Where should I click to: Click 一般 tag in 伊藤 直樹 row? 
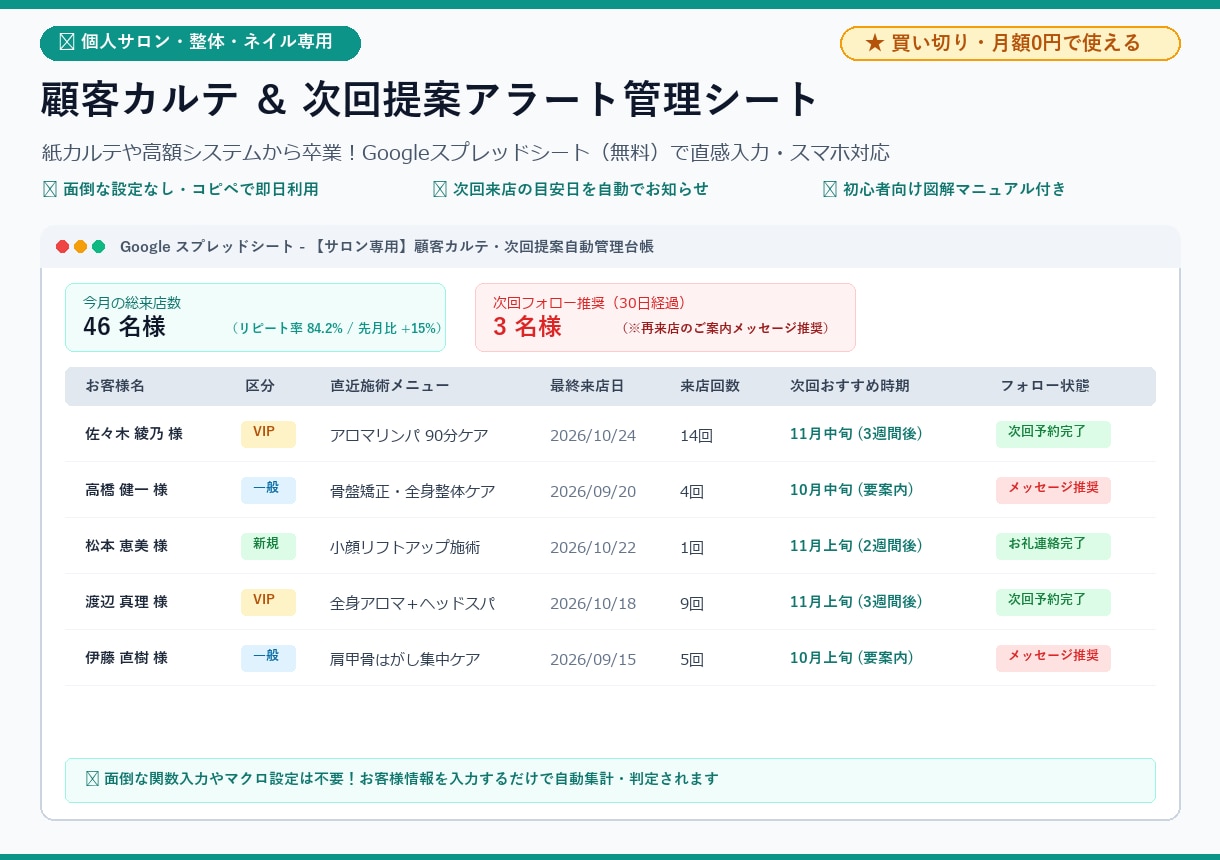pos(268,658)
